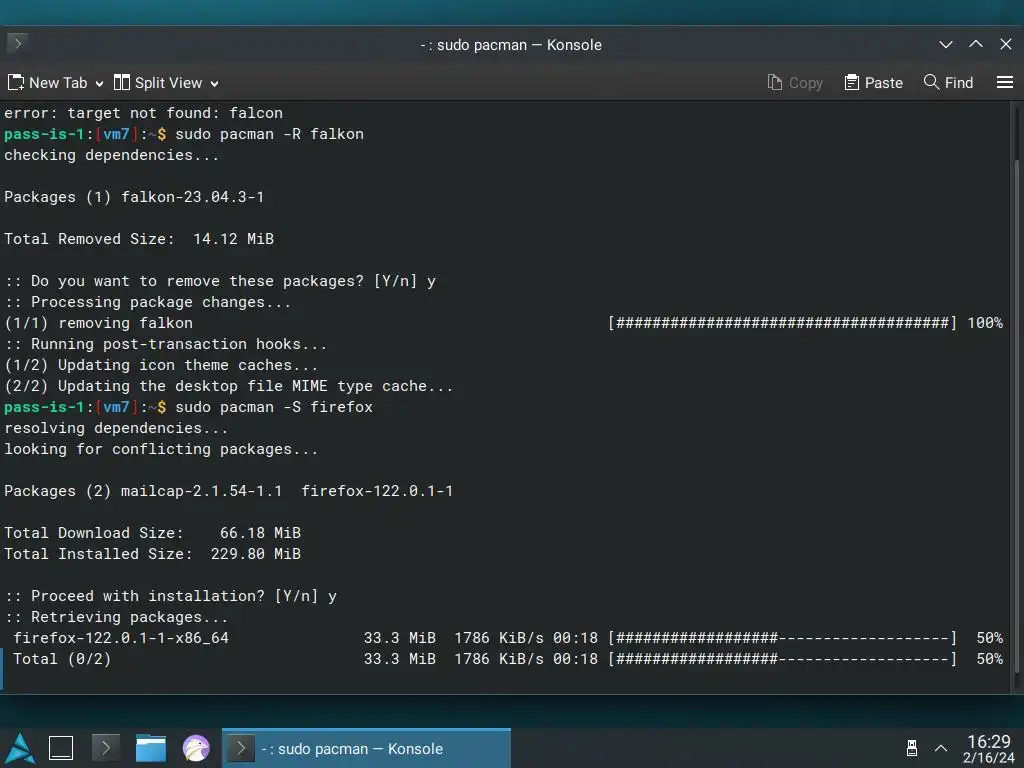Click '(1/2) Updating icon theme caches...' line
This screenshot has width=1024, height=768.
tap(161, 365)
